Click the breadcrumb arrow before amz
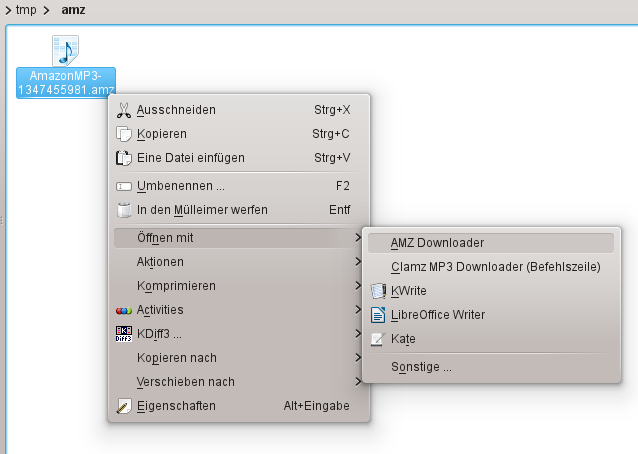This screenshot has height=454, width=638. click(46, 10)
